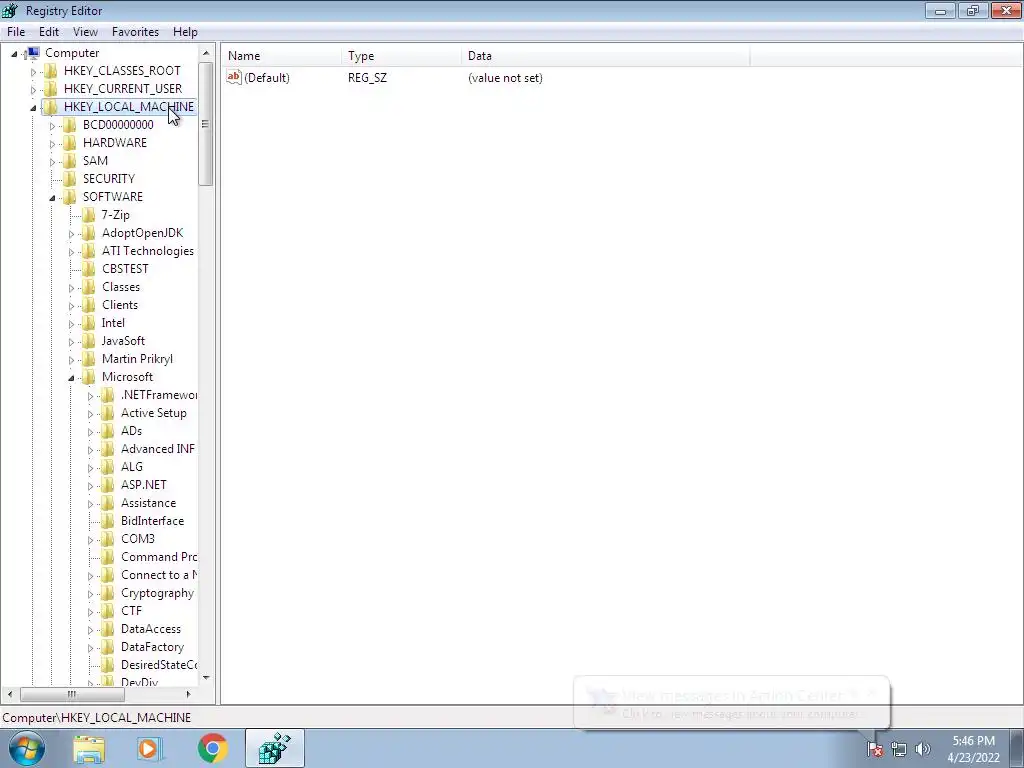This screenshot has height=768, width=1024.
Task: Click the 7-Zip folder icon
Action: coord(89,215)
